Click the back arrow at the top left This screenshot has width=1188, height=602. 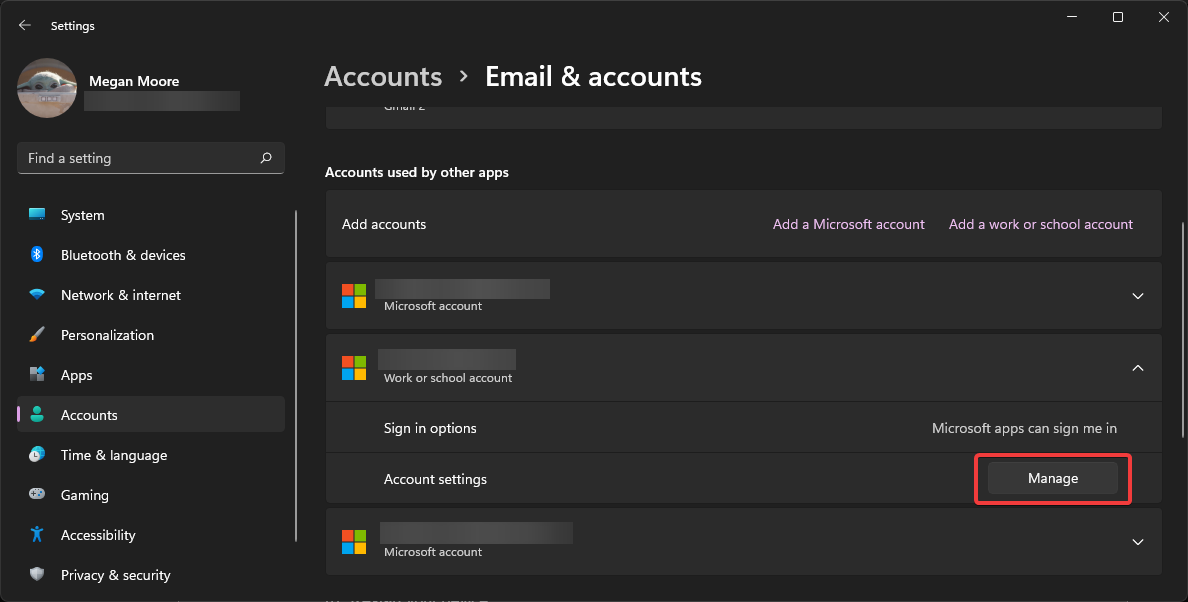(x=24, y=25)
